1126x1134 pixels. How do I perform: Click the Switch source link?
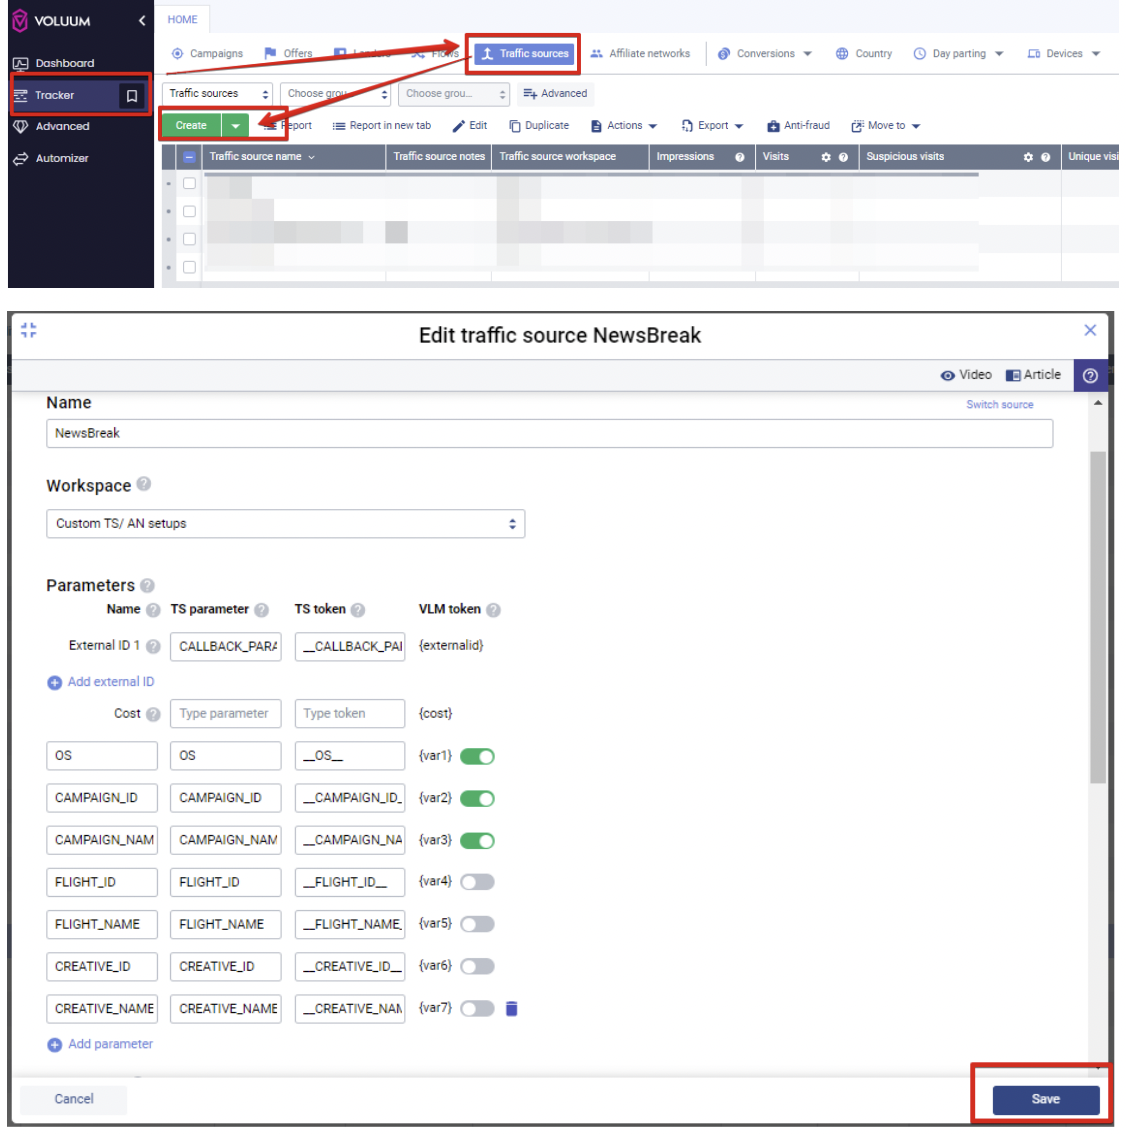[999, 405]
